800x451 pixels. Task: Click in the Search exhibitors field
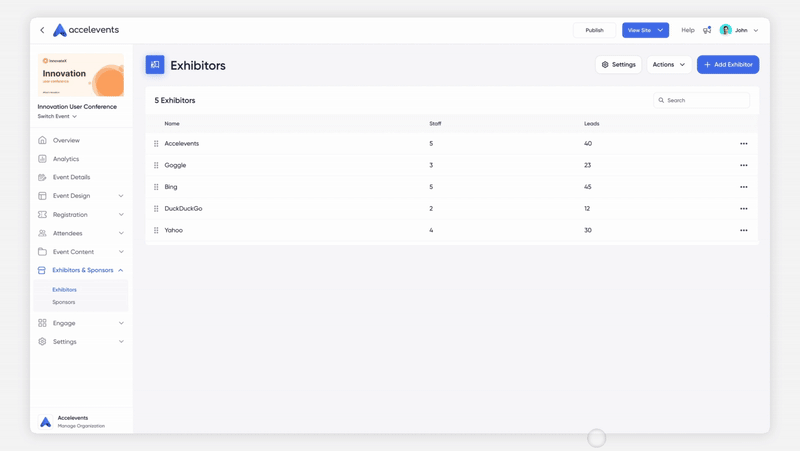pyautogui.click(x=702, y=101)
